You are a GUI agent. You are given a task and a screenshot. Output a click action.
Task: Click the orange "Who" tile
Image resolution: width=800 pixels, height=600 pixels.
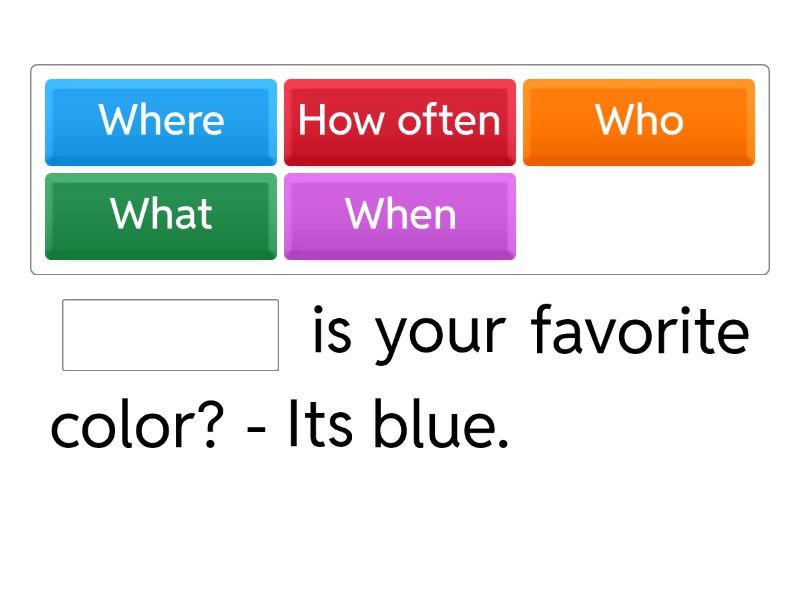(639, 121)
